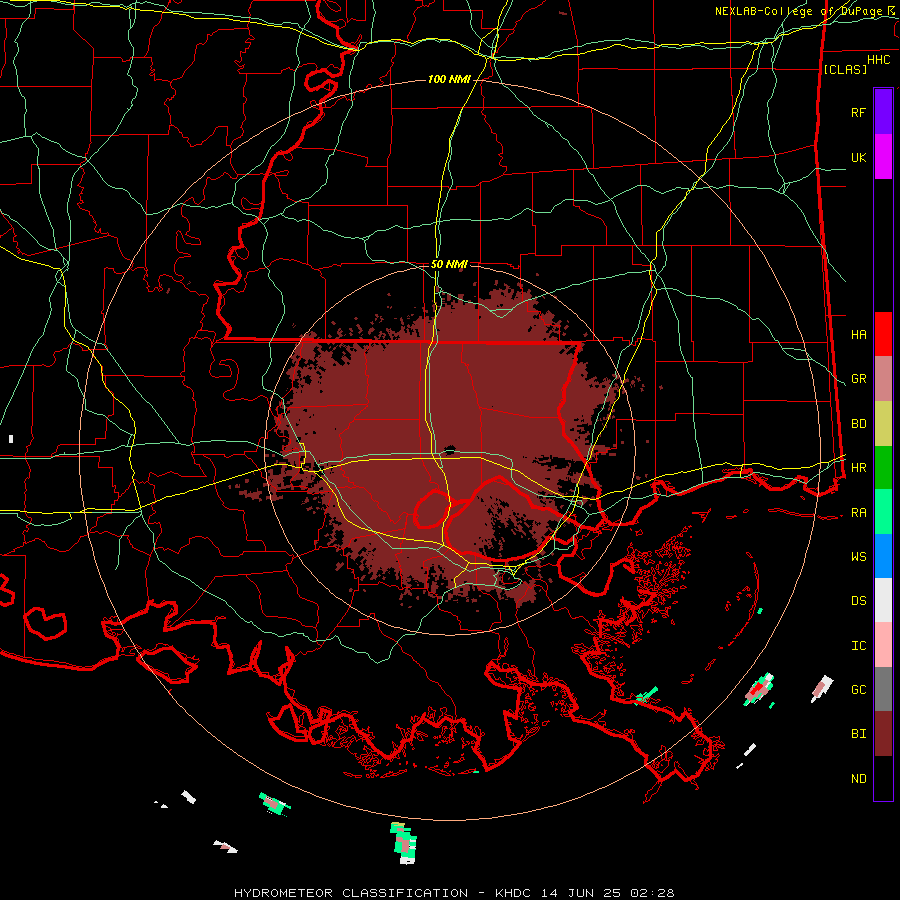Screen dimensions: 900x900
Task: Click the UK magenta legend swatch
Action: click(883, 157)
